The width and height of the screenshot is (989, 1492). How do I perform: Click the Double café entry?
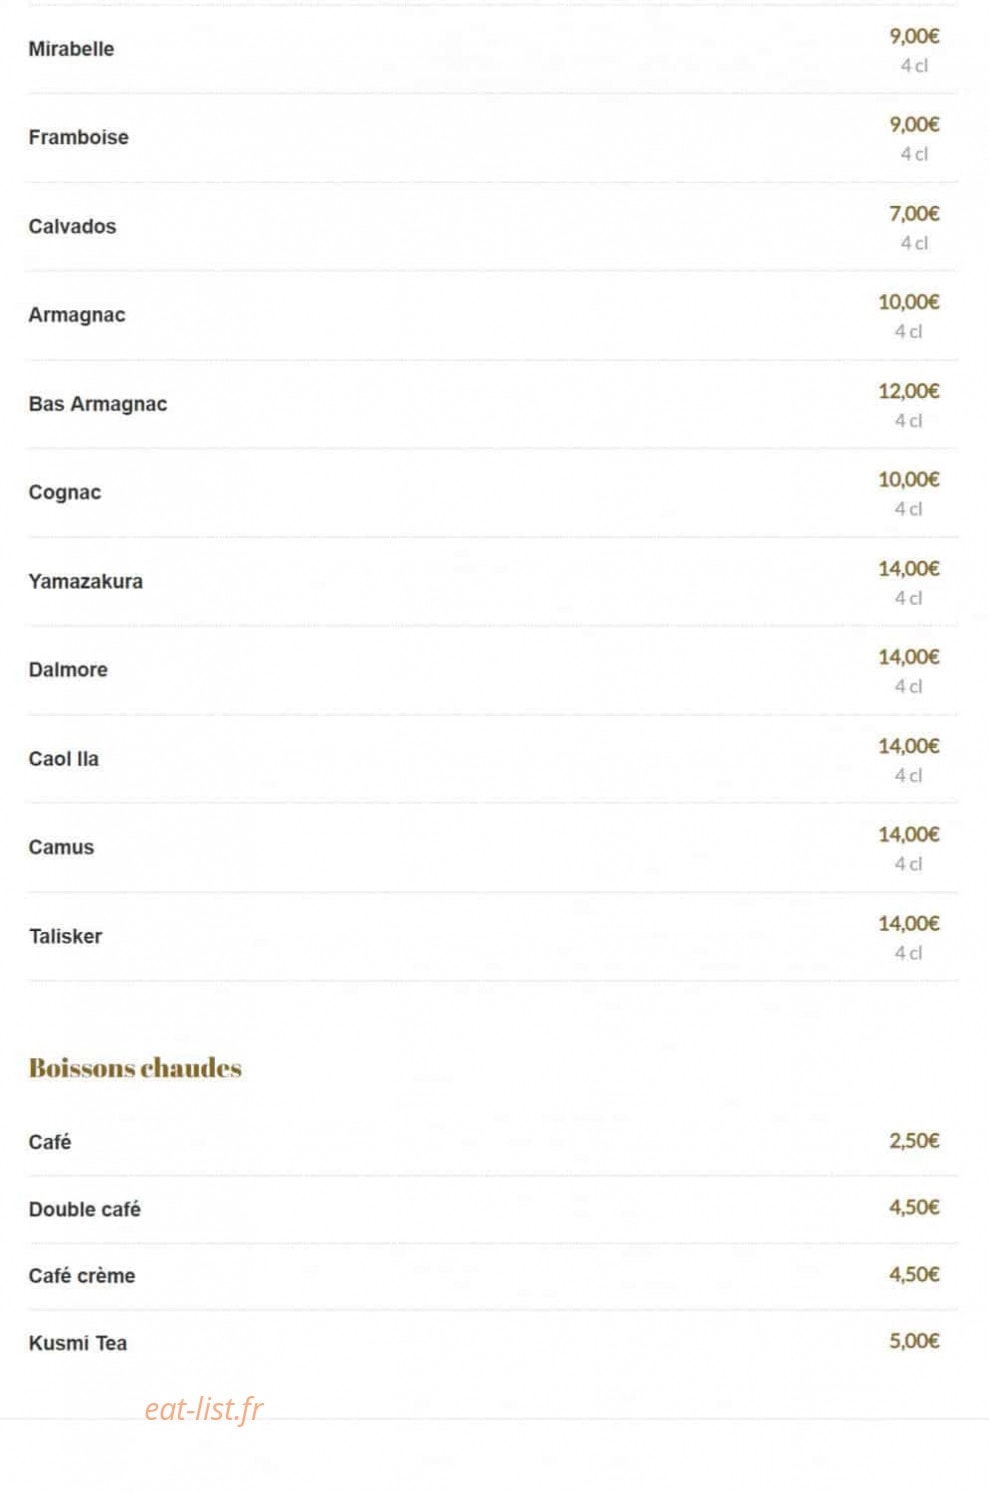[x=85, y=1209]
